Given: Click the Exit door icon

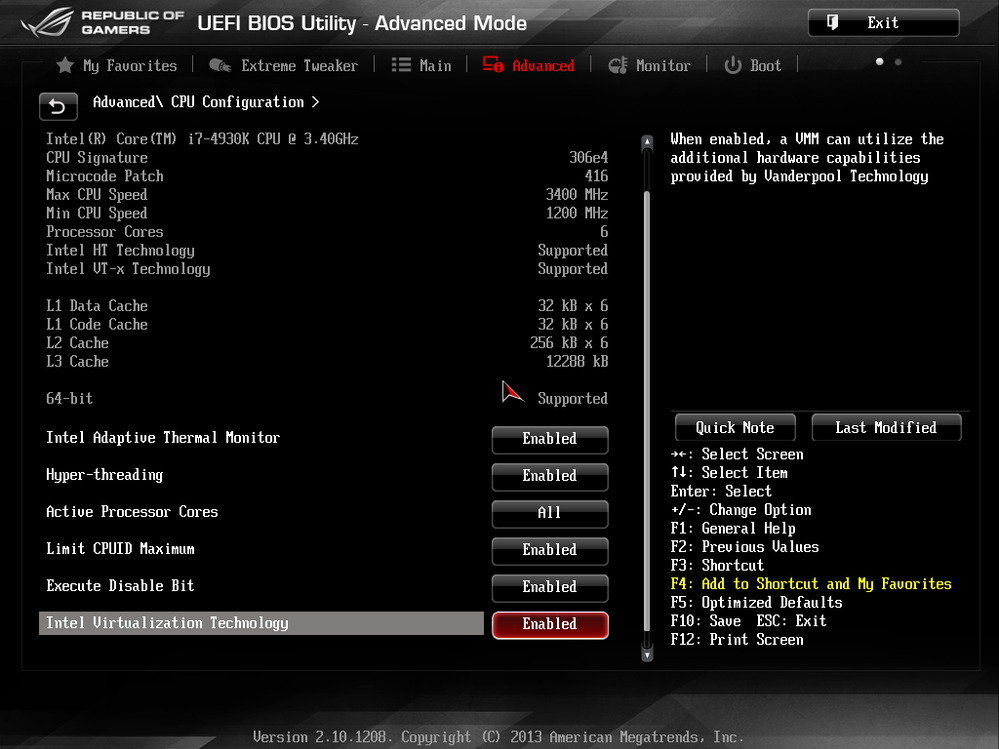Looking at the screenshot, I should (833, 23).
